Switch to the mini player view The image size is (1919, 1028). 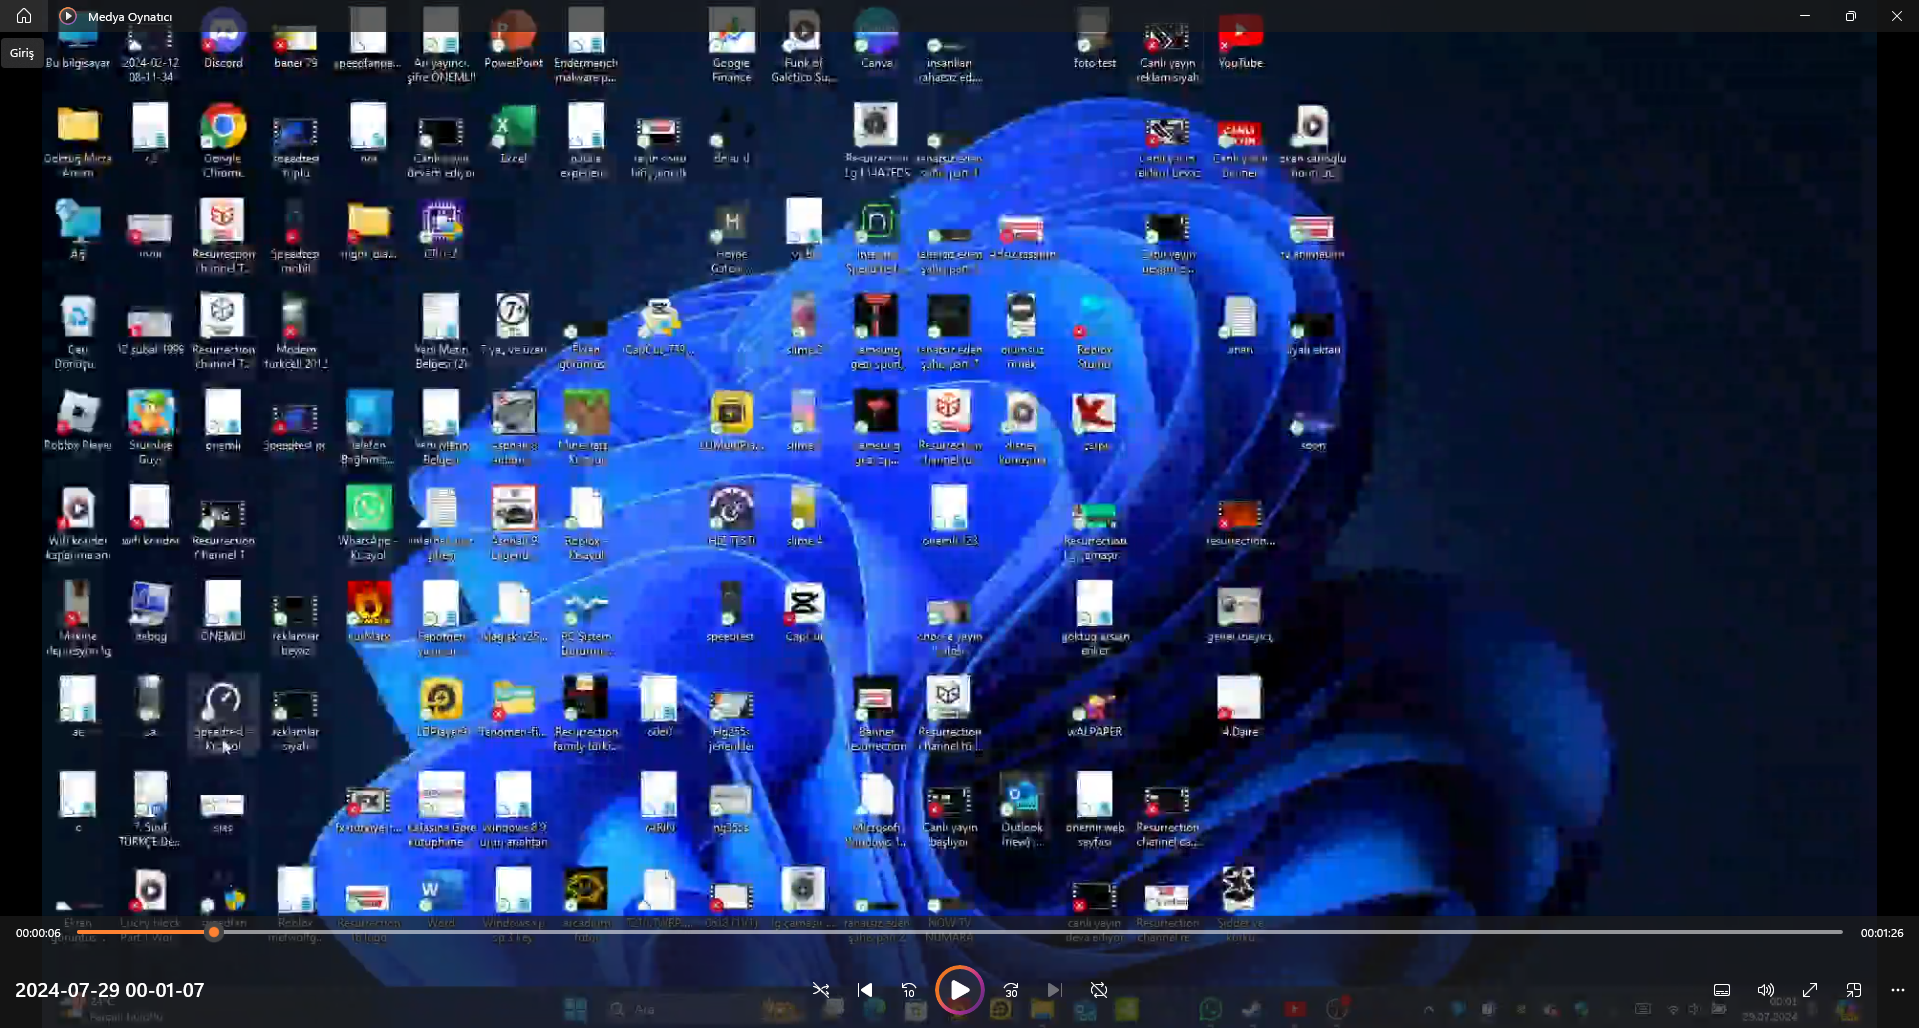pyautogui.click(x=1854, y=990)
